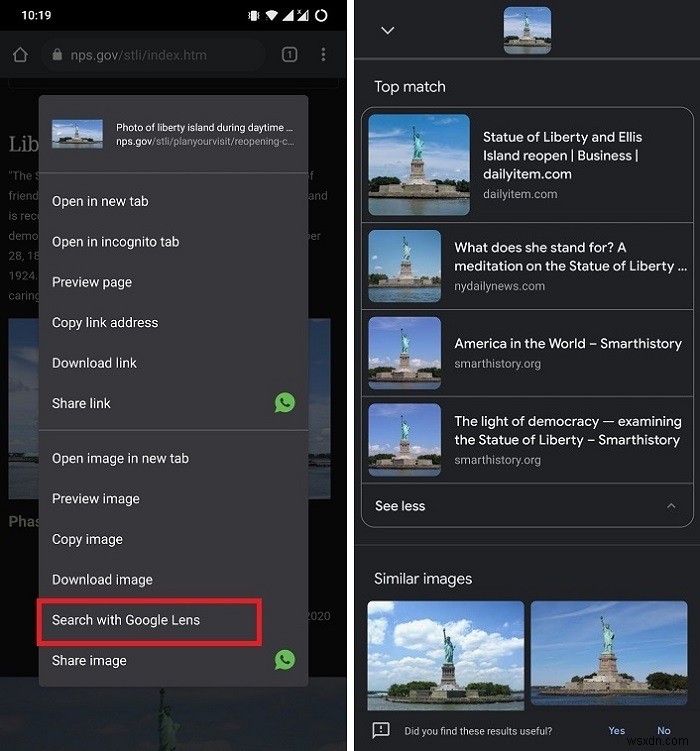The image size is (700, 751).
Task: Select Download link entry
Action: [x=173, y=363]
